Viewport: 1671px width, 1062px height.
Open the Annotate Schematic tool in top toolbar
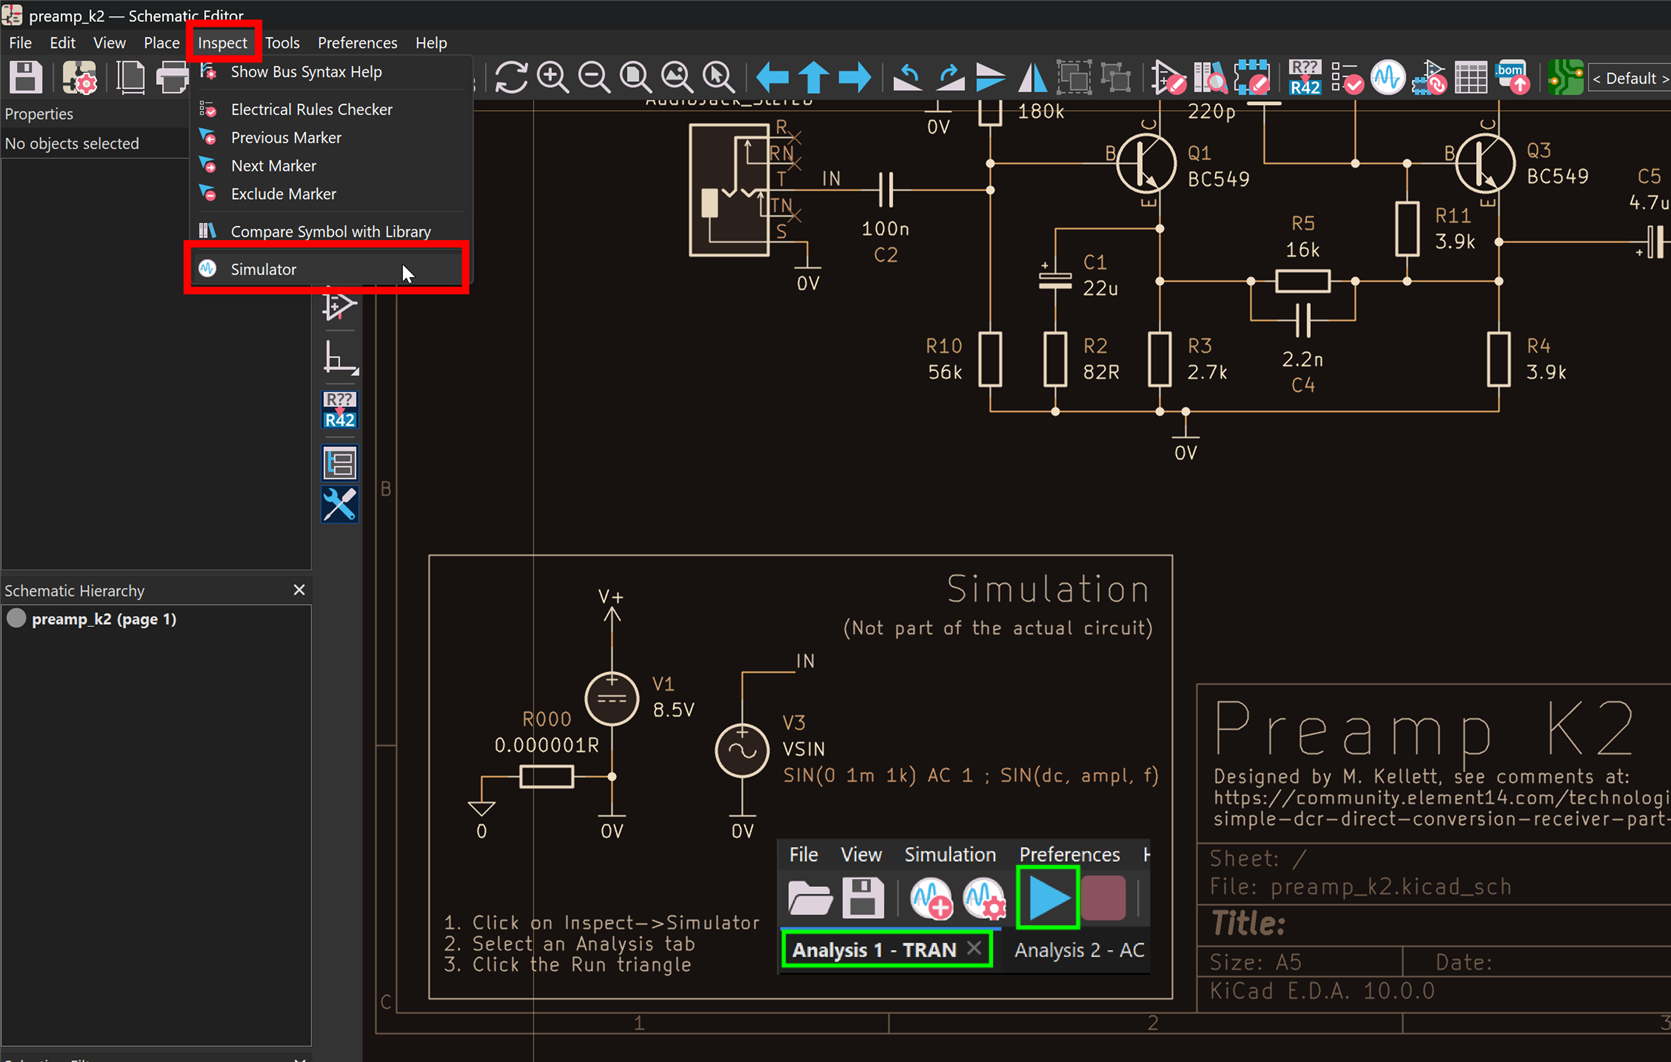[x=1304, y=77]
